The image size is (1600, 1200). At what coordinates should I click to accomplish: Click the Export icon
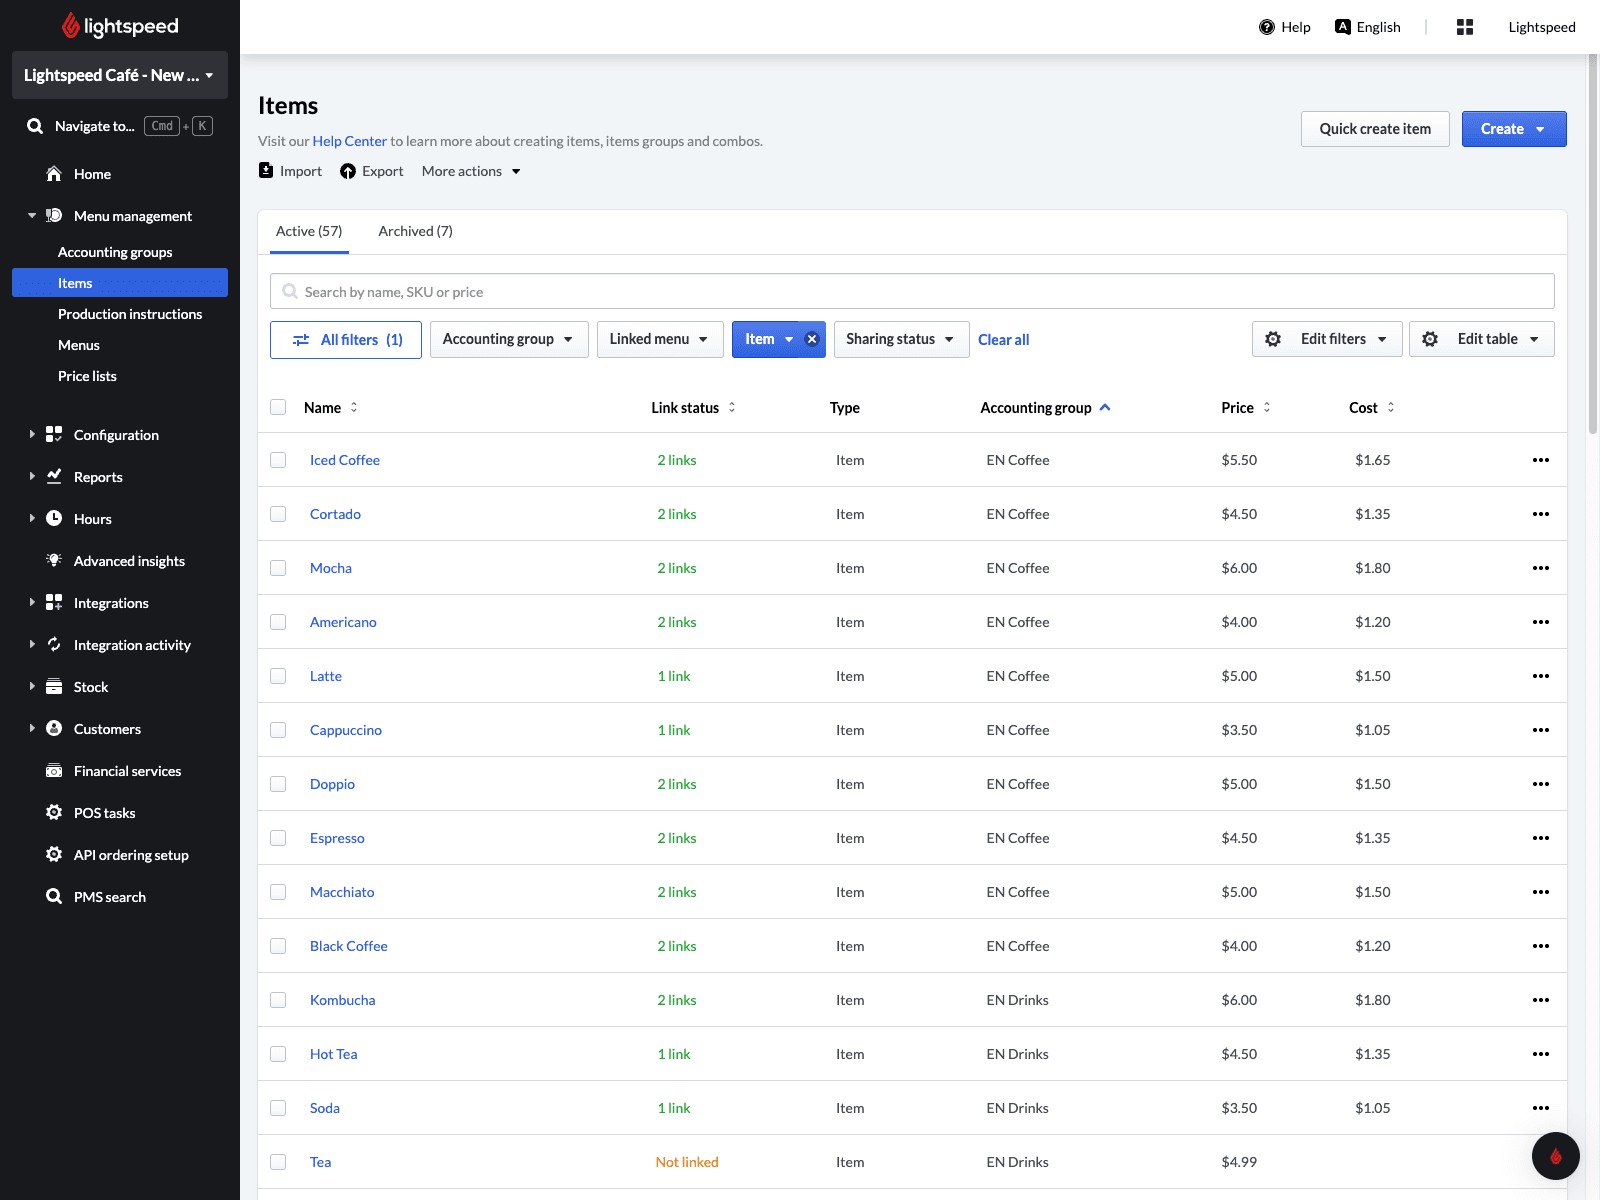point(348,171)
